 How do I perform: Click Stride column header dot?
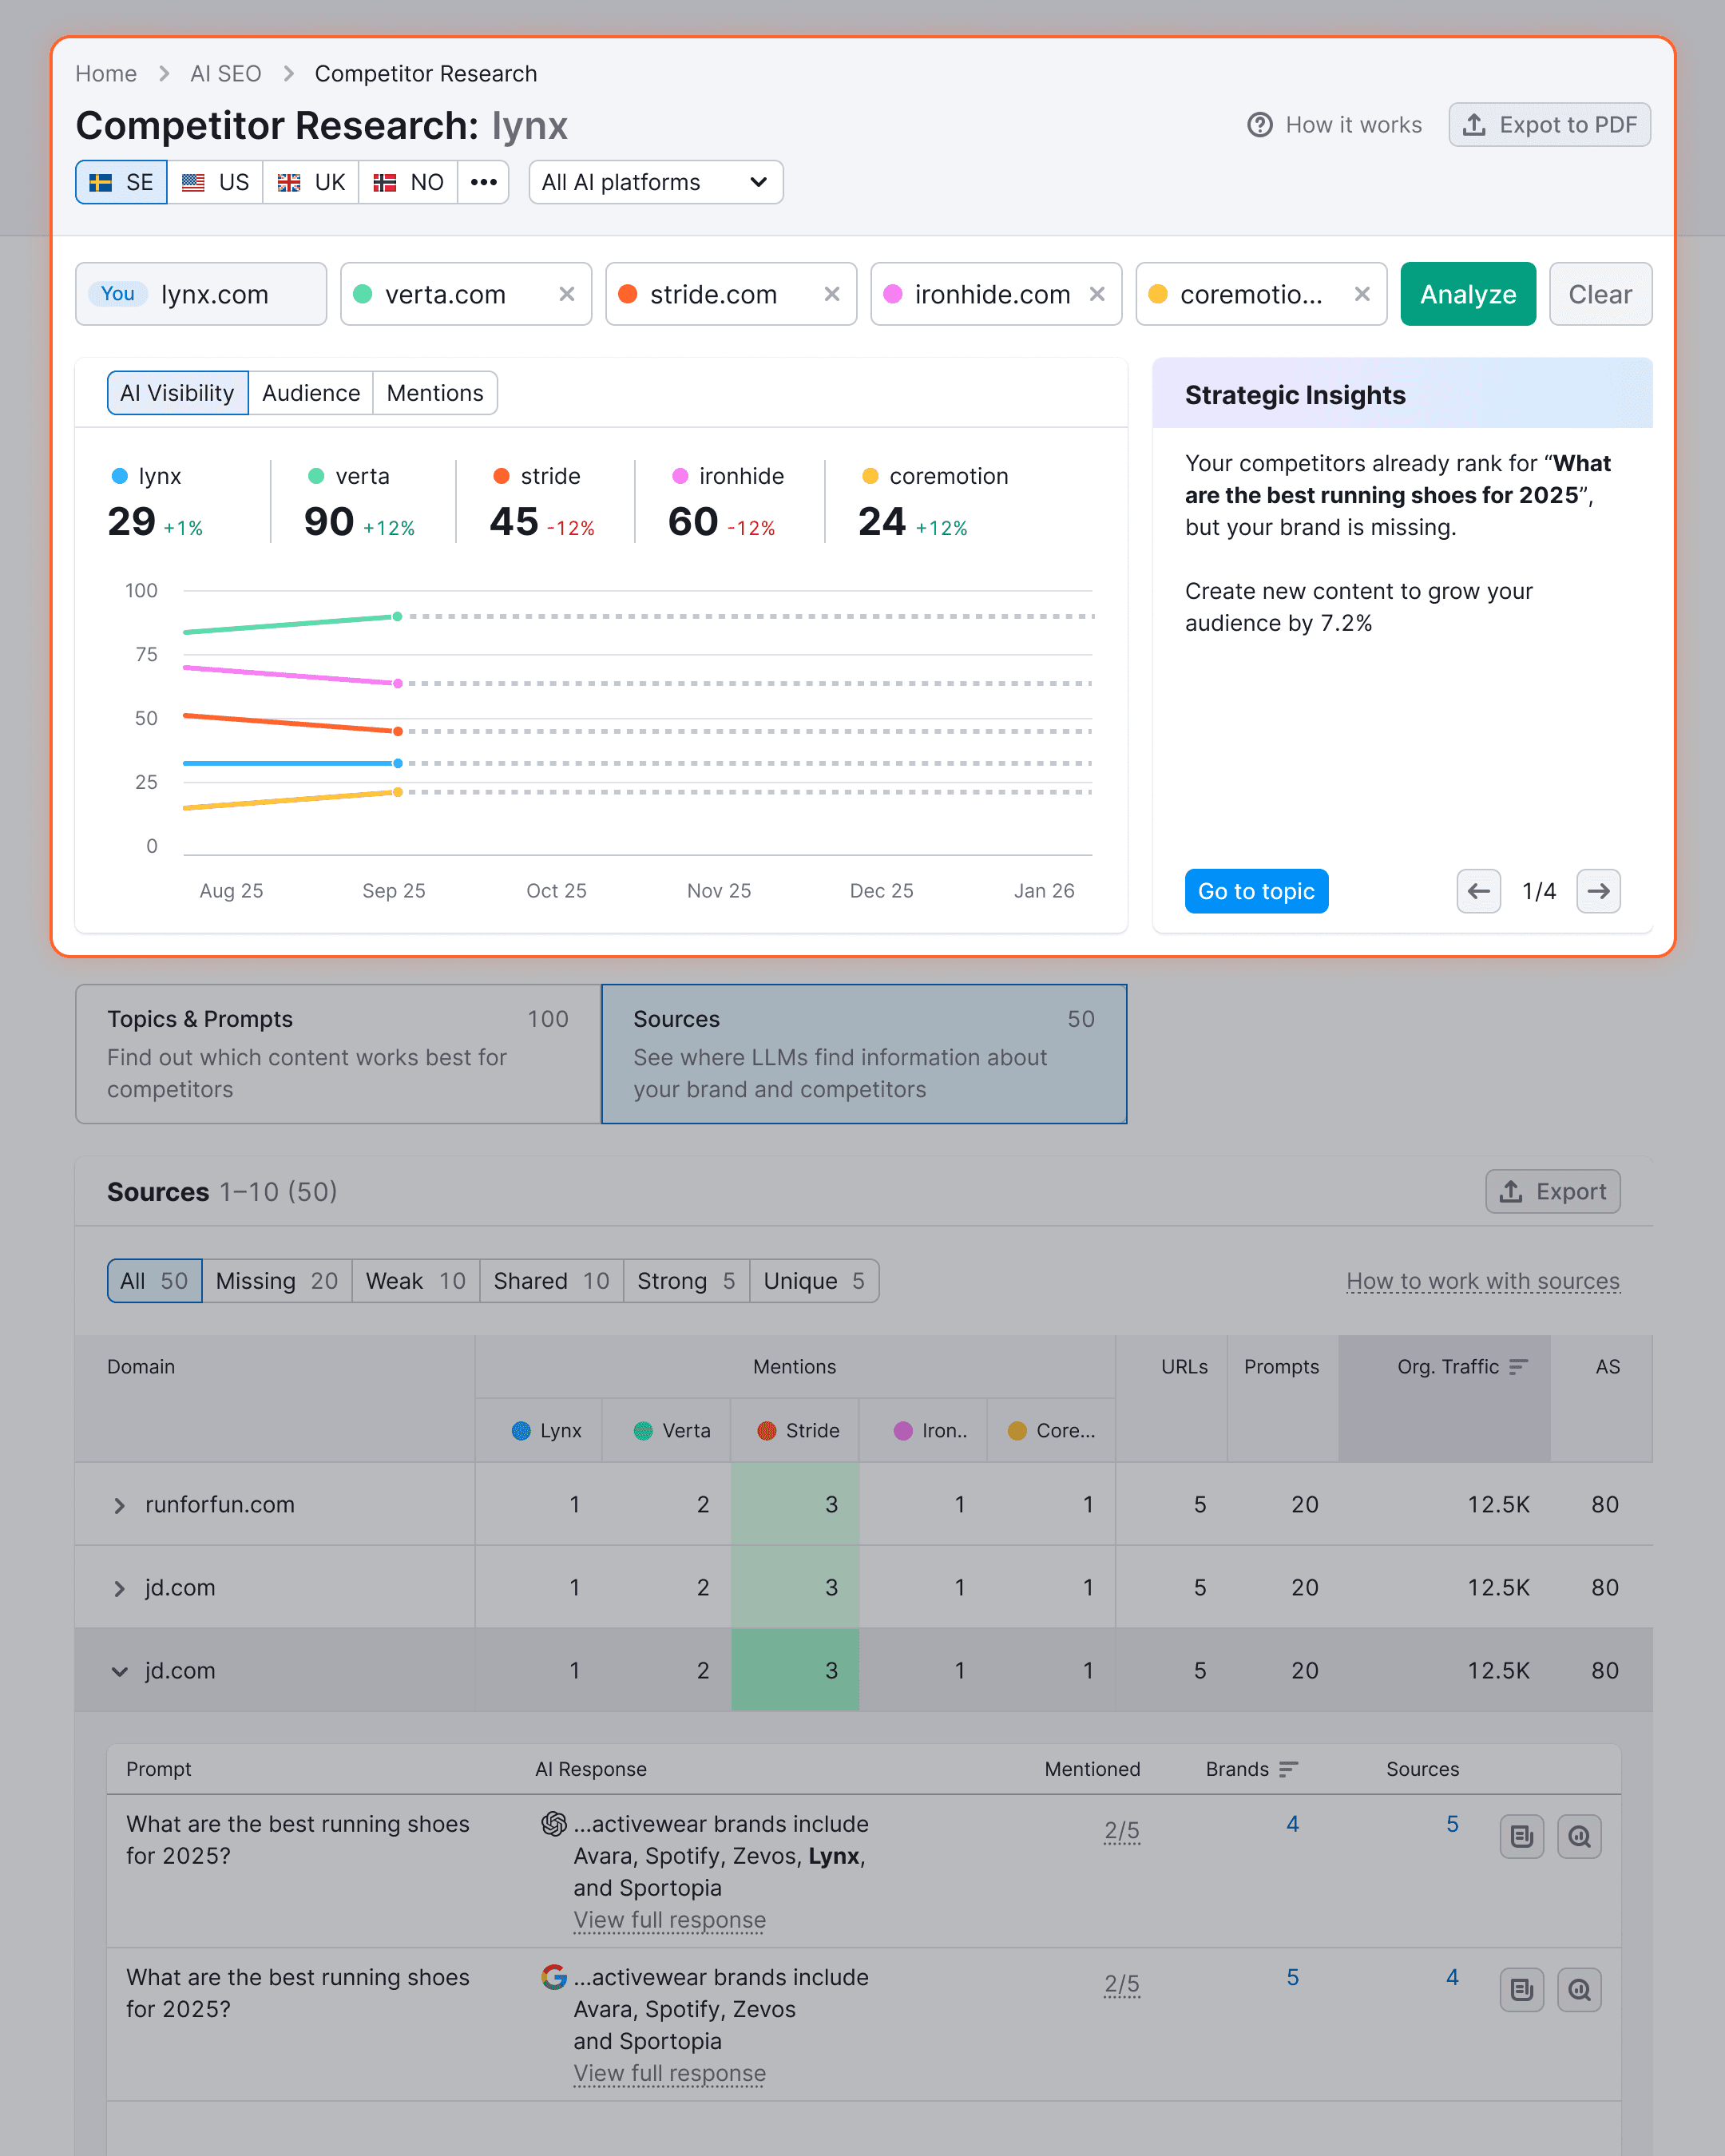[x=767, y=1431]
